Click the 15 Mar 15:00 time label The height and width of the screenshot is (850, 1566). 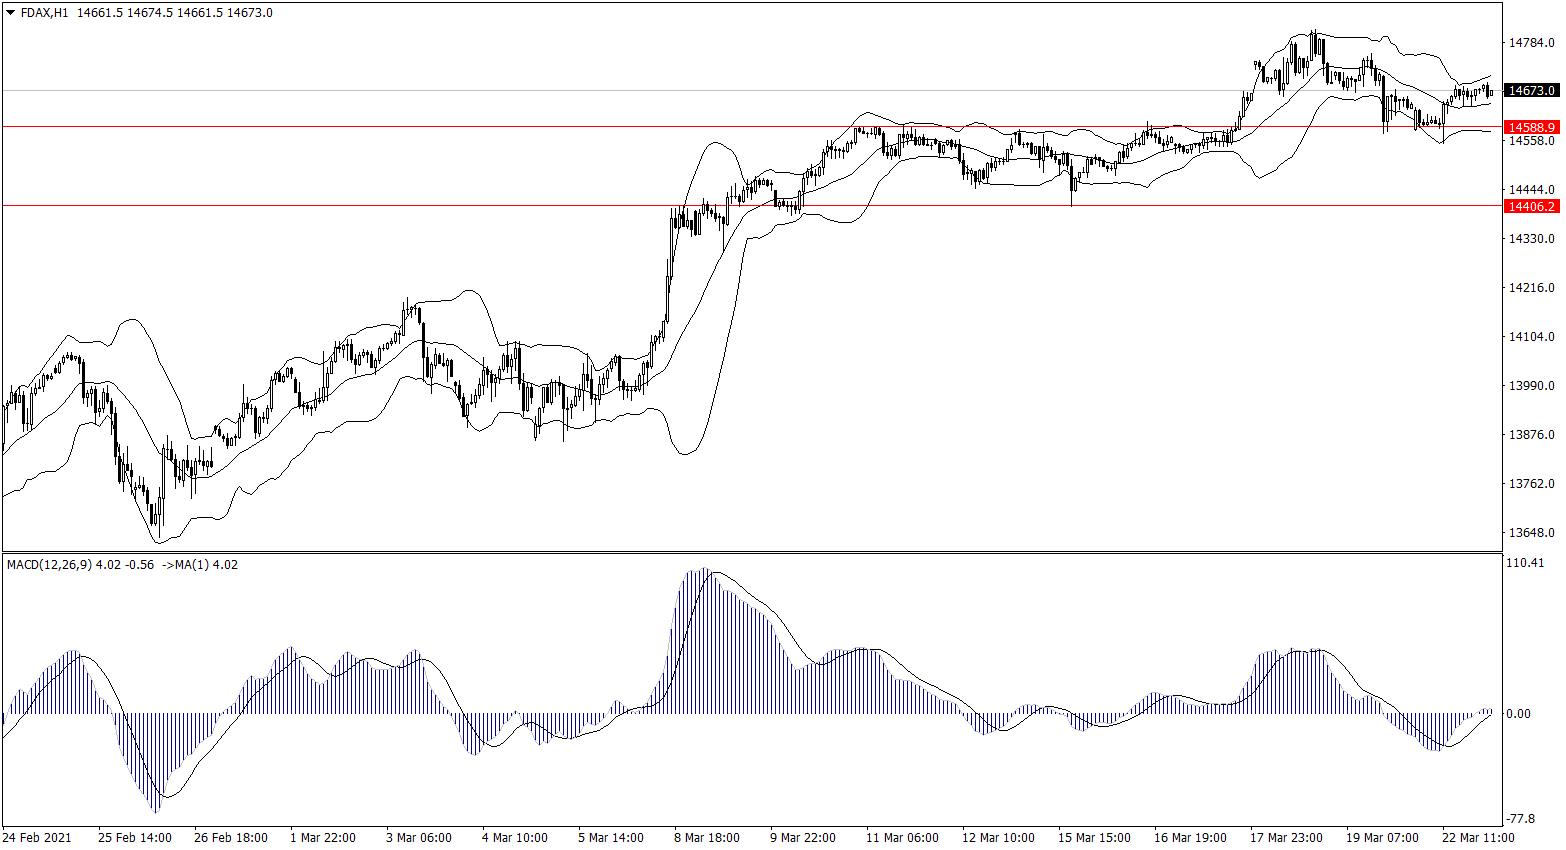click(1094, 838)
